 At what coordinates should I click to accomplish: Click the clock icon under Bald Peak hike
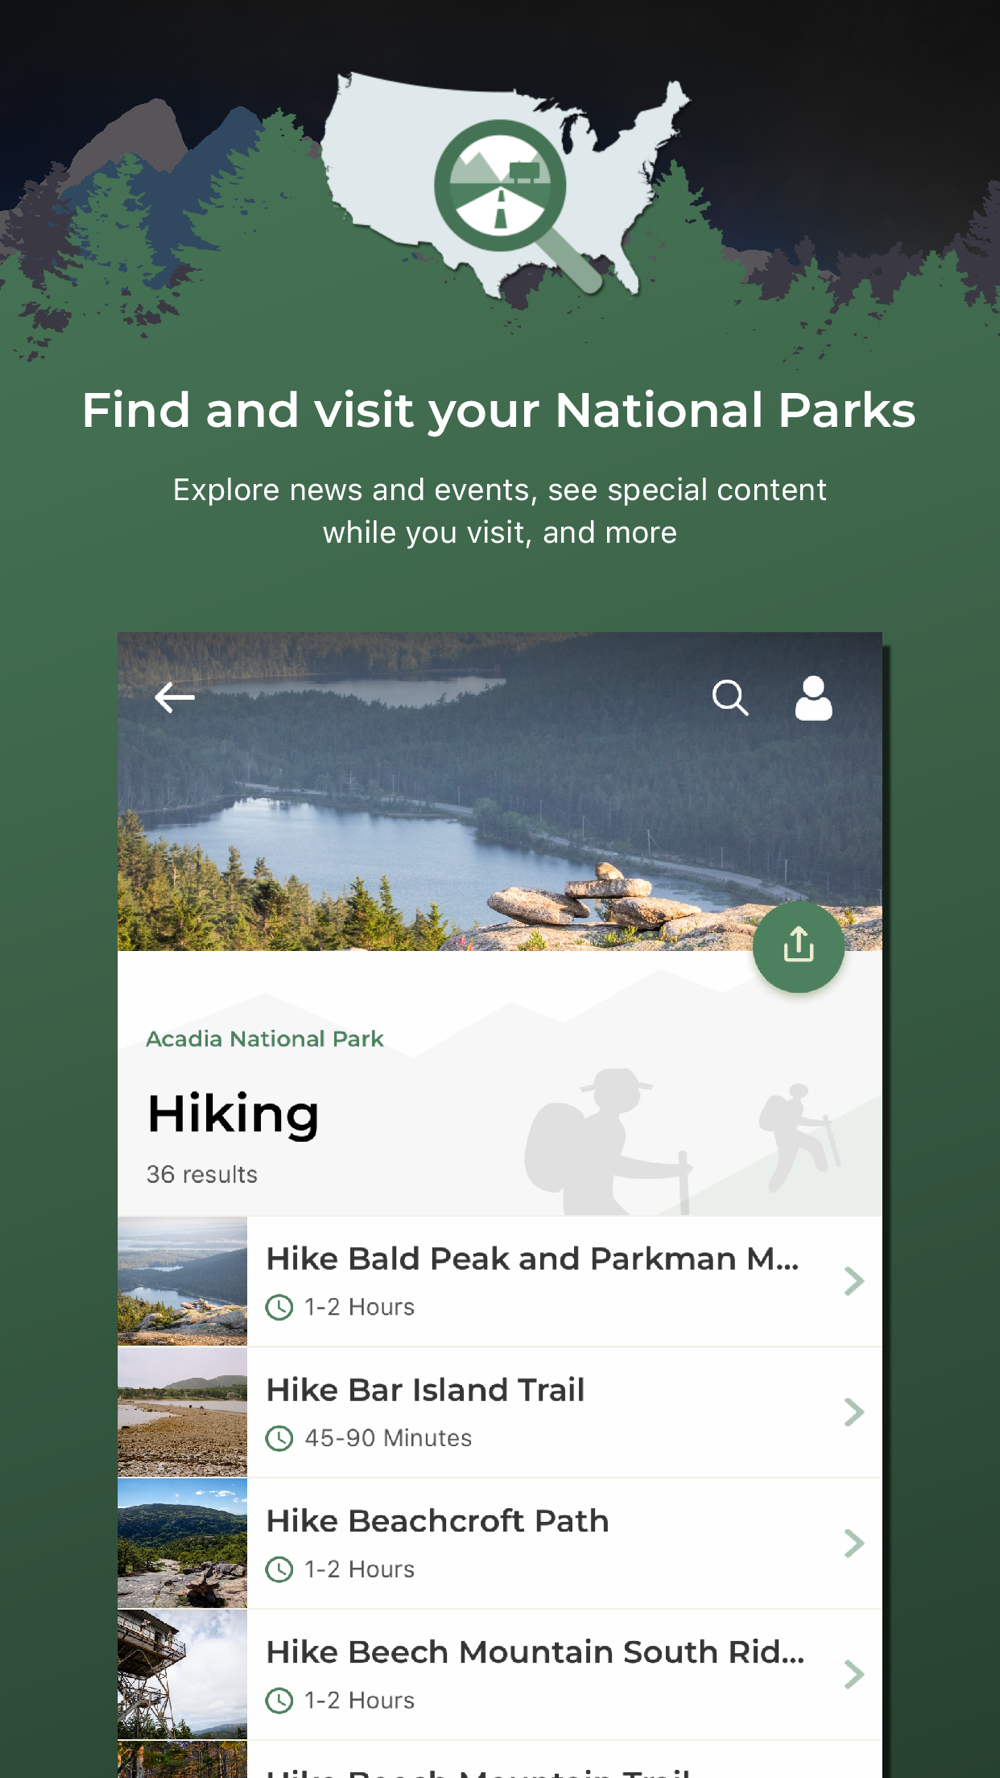tap(279, 1307)
